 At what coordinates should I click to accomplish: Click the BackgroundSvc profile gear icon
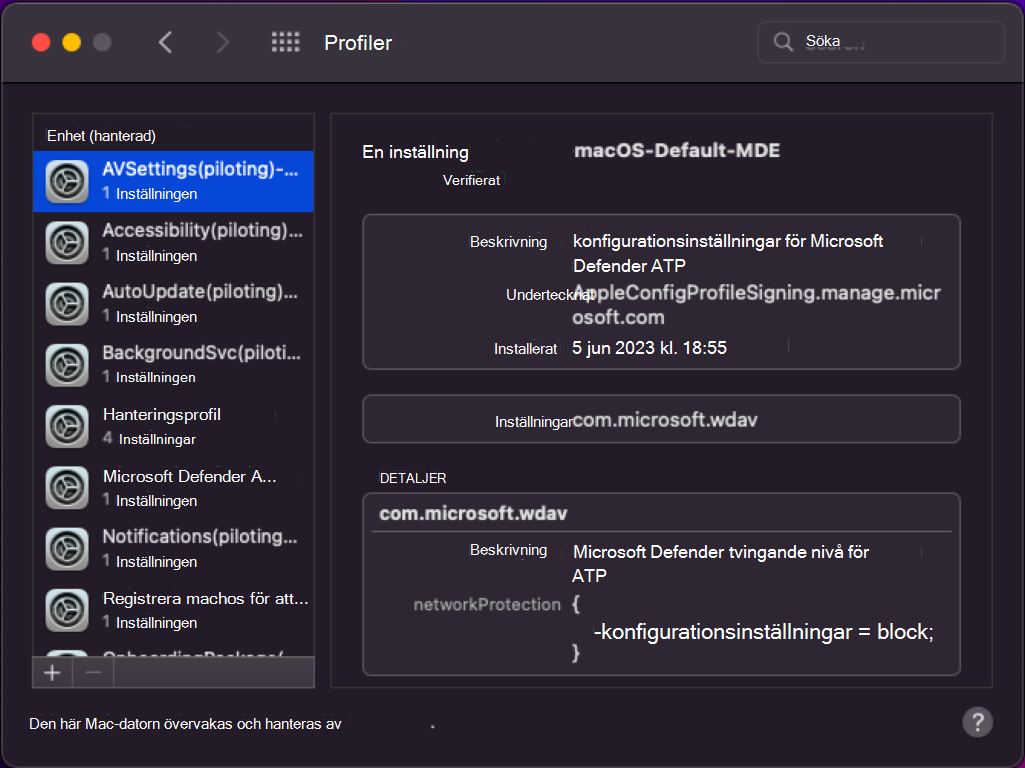coord(67,365)
